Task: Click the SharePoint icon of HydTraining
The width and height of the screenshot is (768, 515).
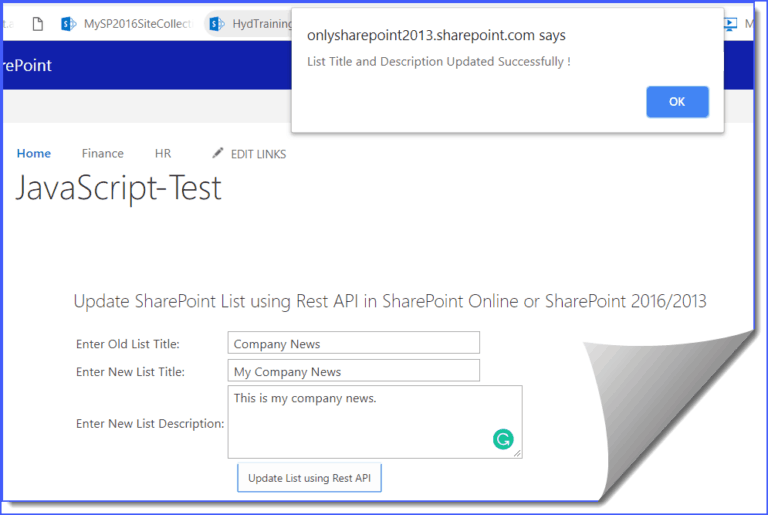Action: [x=216, y=24]
